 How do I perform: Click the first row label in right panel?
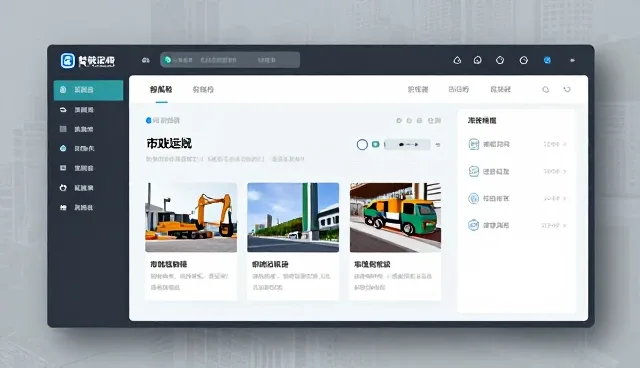[x=496, y=144]
